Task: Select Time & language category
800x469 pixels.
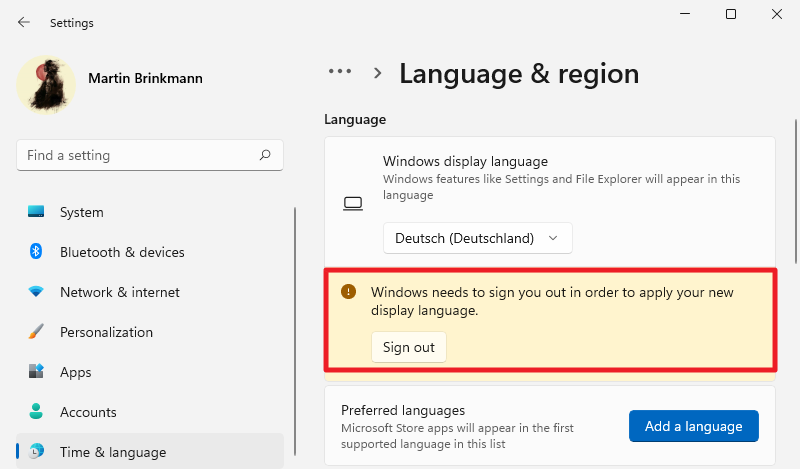Action: click(150, 452)
